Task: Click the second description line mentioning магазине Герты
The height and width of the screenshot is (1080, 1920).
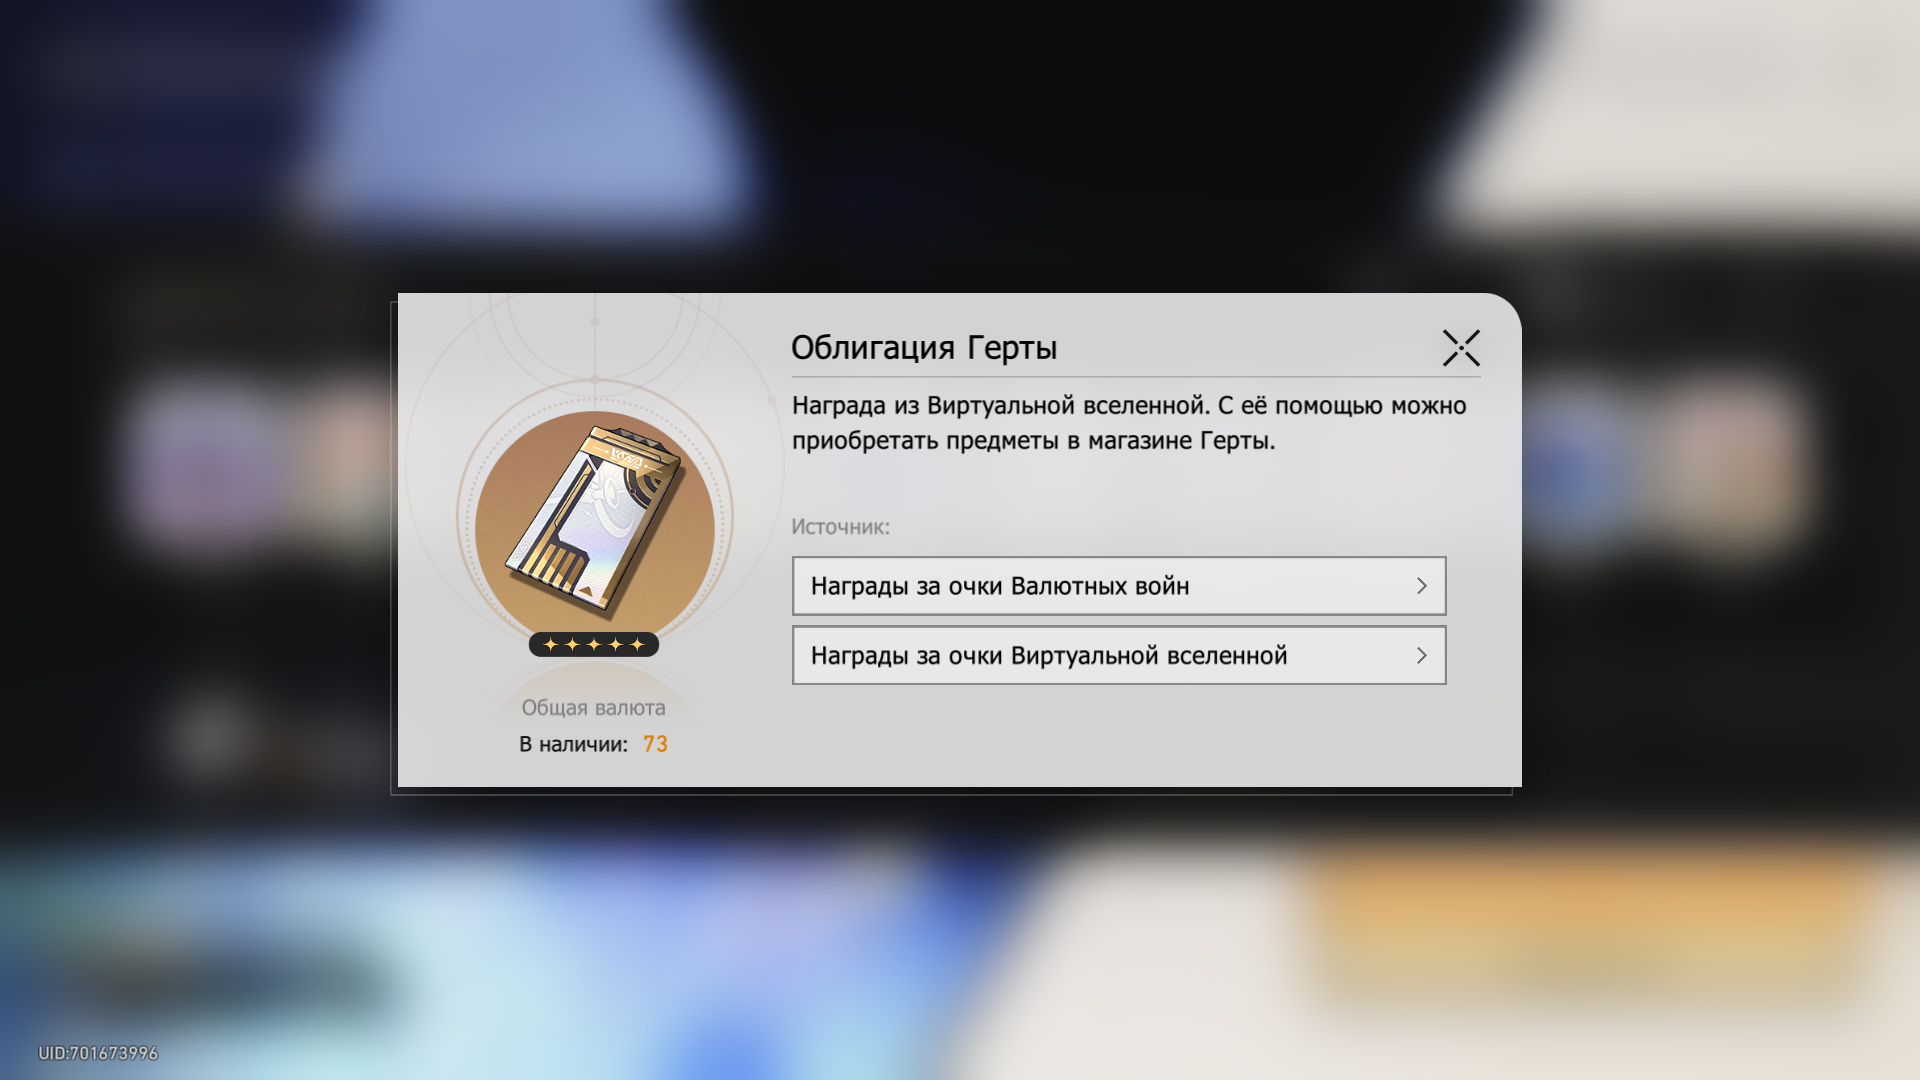Action: point(1033,441)
